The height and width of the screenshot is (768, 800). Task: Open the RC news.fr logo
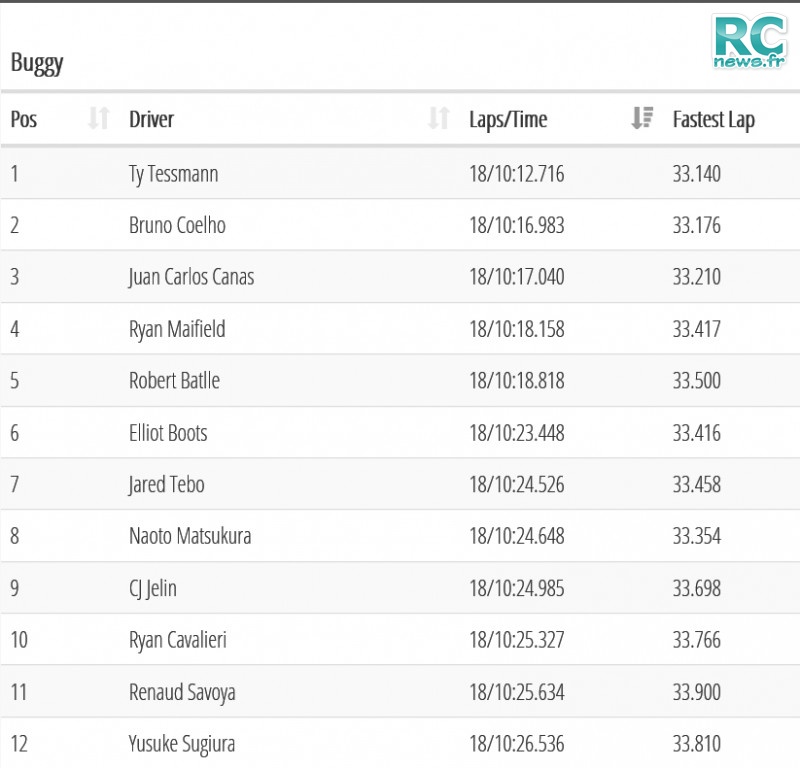[x=749, y=42]
